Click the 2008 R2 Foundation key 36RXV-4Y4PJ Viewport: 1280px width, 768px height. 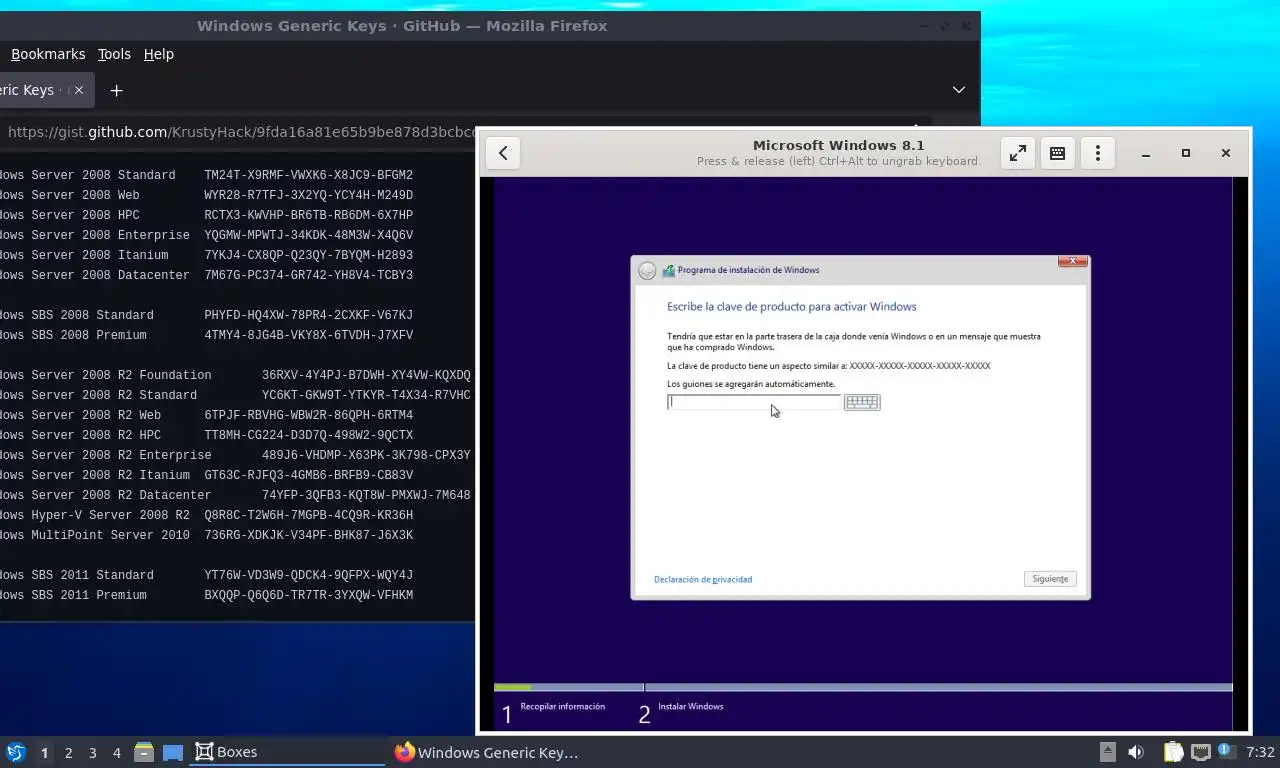366,375
